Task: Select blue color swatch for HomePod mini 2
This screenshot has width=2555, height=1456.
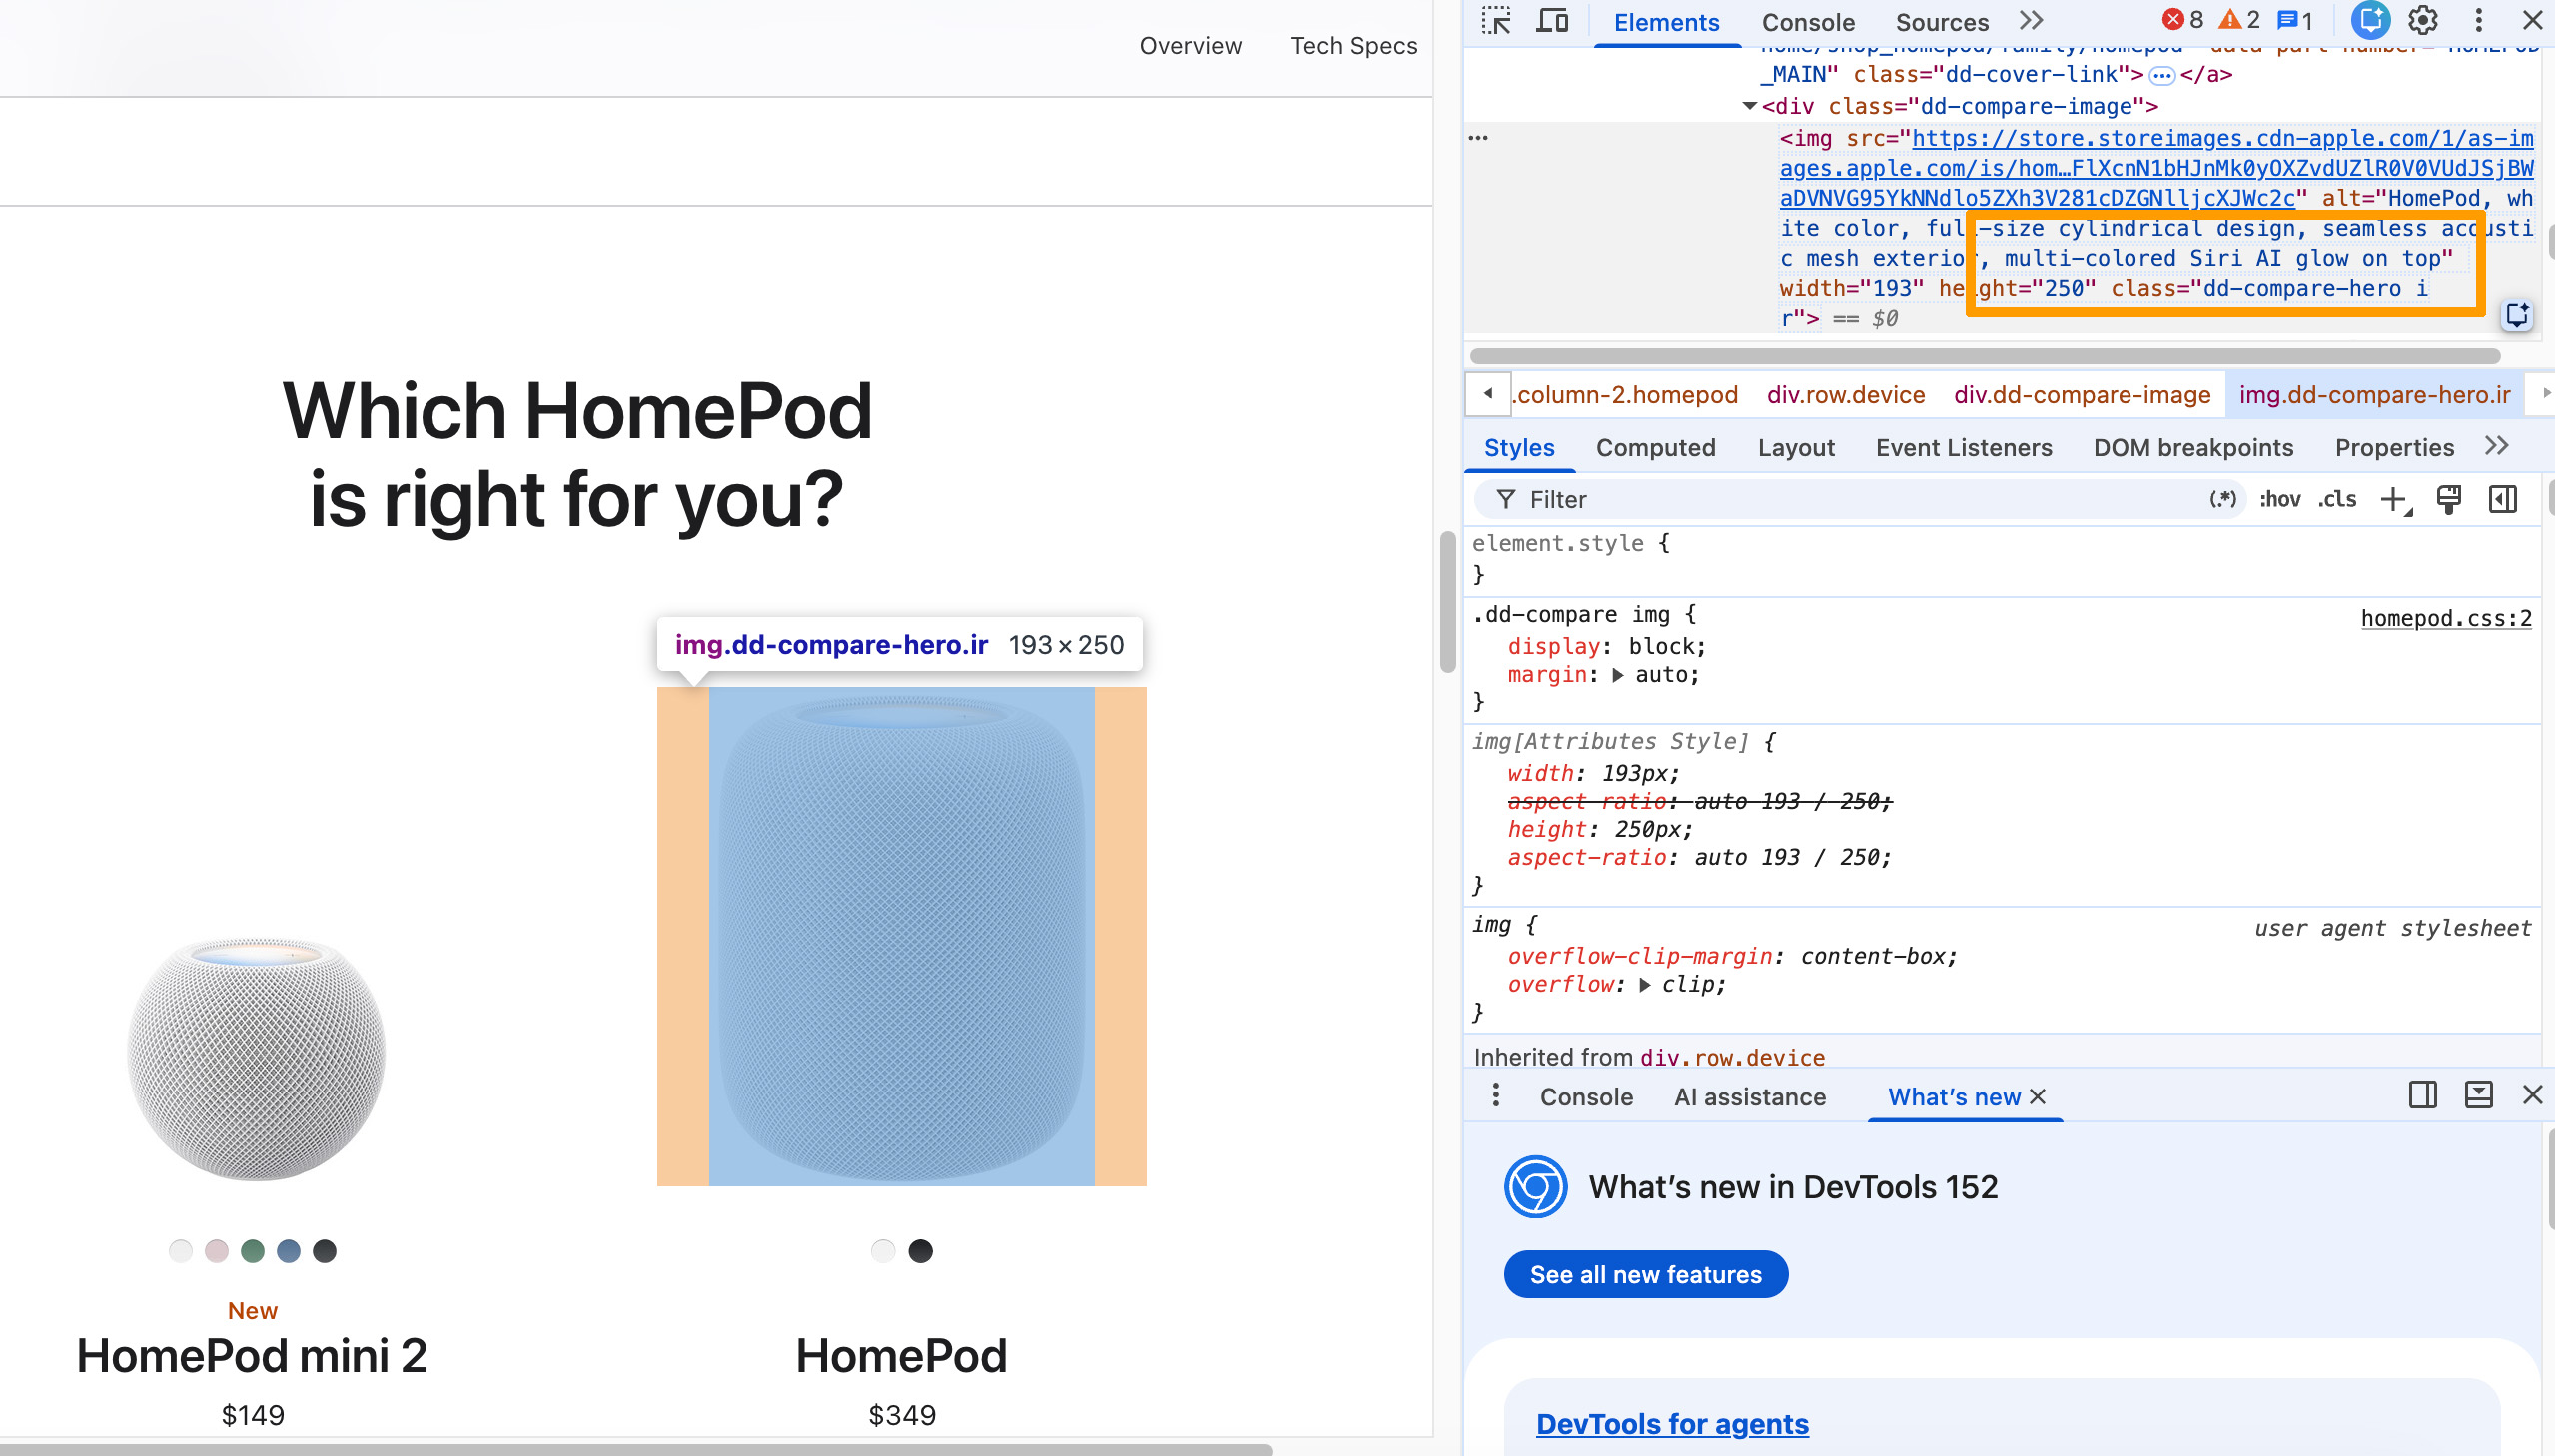Action: [x=289, y=1251]
